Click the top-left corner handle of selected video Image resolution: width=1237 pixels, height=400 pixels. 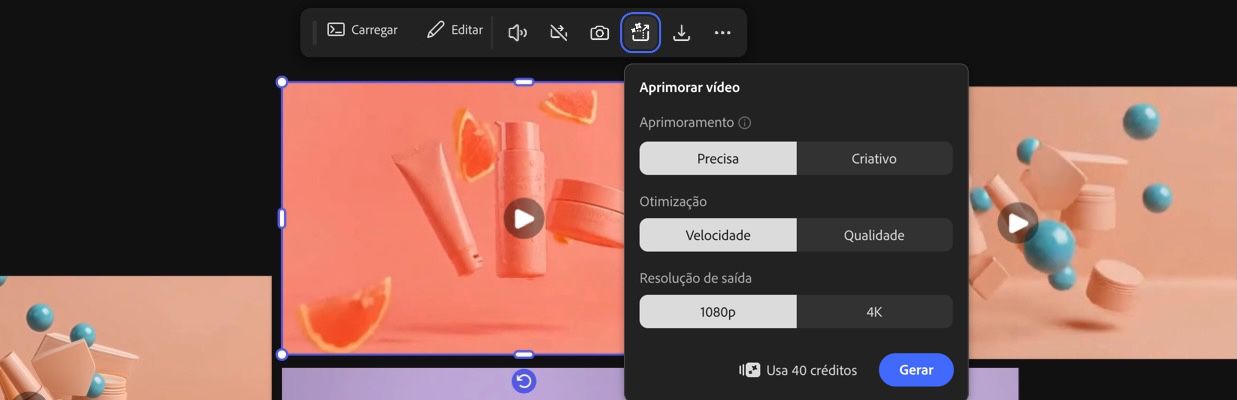[281, 82]
